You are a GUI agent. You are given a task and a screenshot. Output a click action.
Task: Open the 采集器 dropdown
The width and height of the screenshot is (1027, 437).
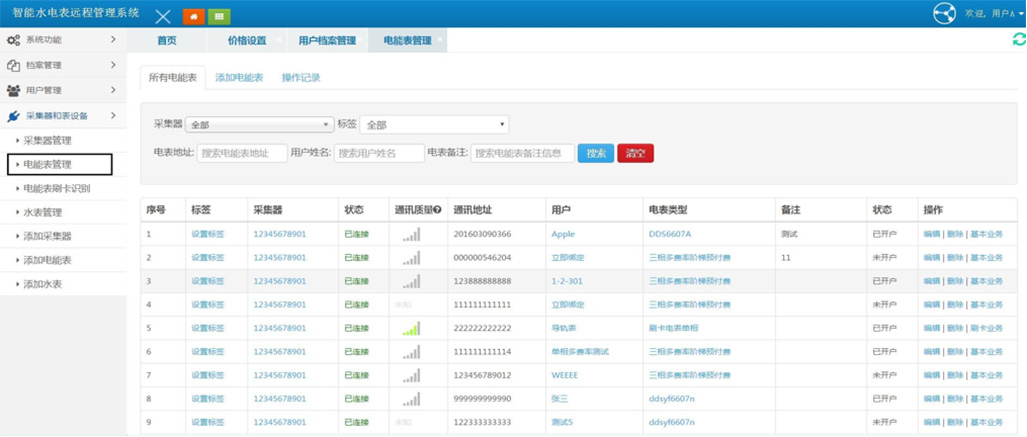[x=260, y=124]
